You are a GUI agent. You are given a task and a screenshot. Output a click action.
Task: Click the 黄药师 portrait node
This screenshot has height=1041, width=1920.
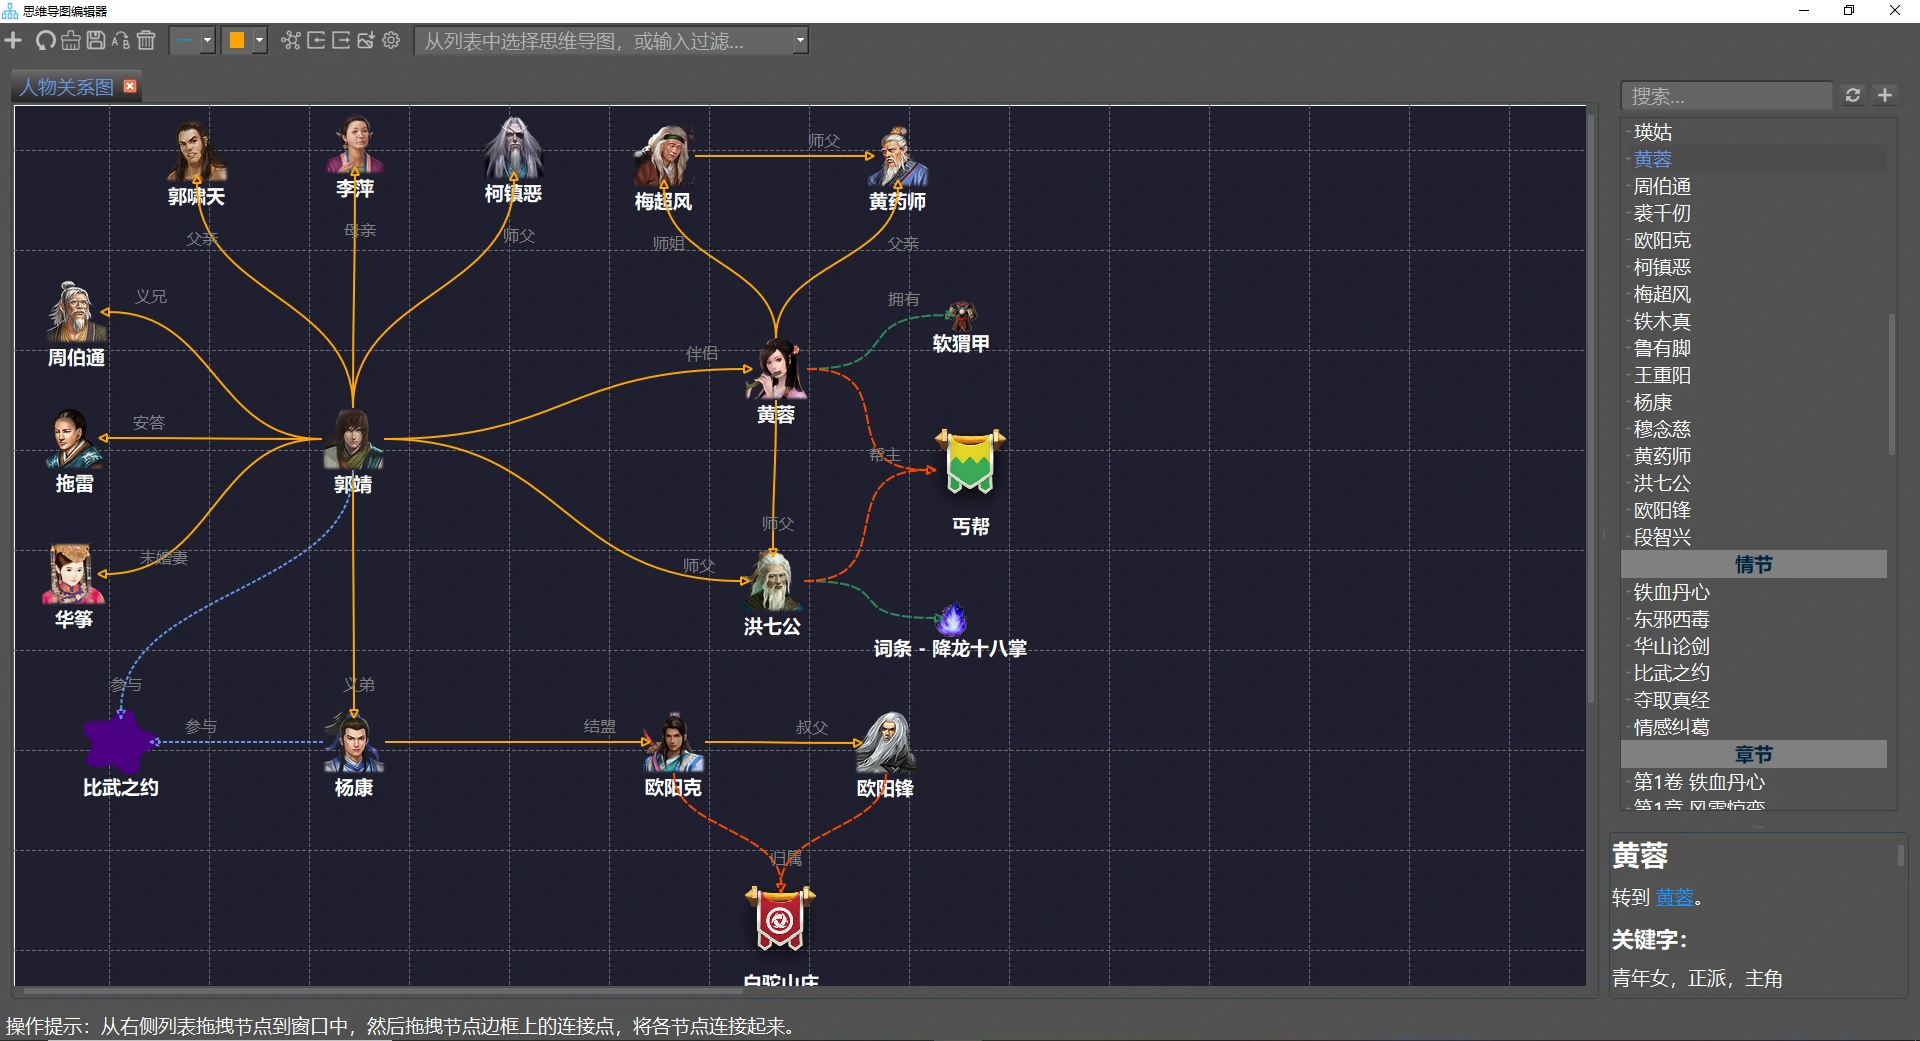pos(897,156)
